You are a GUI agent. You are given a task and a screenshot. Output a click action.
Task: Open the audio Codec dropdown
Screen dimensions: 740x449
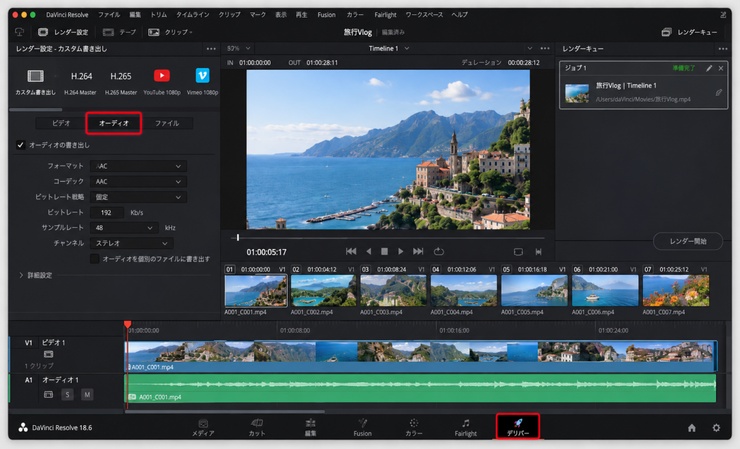(x=138, y=182)
